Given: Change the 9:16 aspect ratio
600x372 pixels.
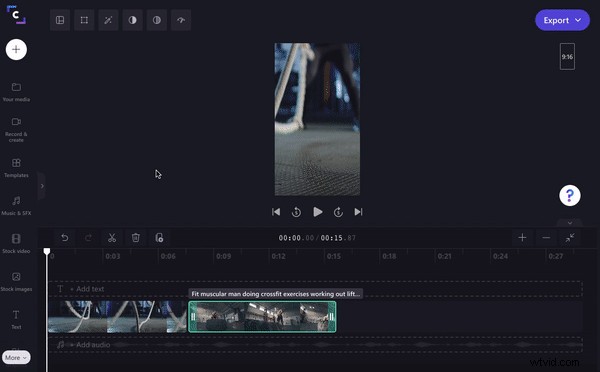Looking at the screenshot, I should click(567, 57).
